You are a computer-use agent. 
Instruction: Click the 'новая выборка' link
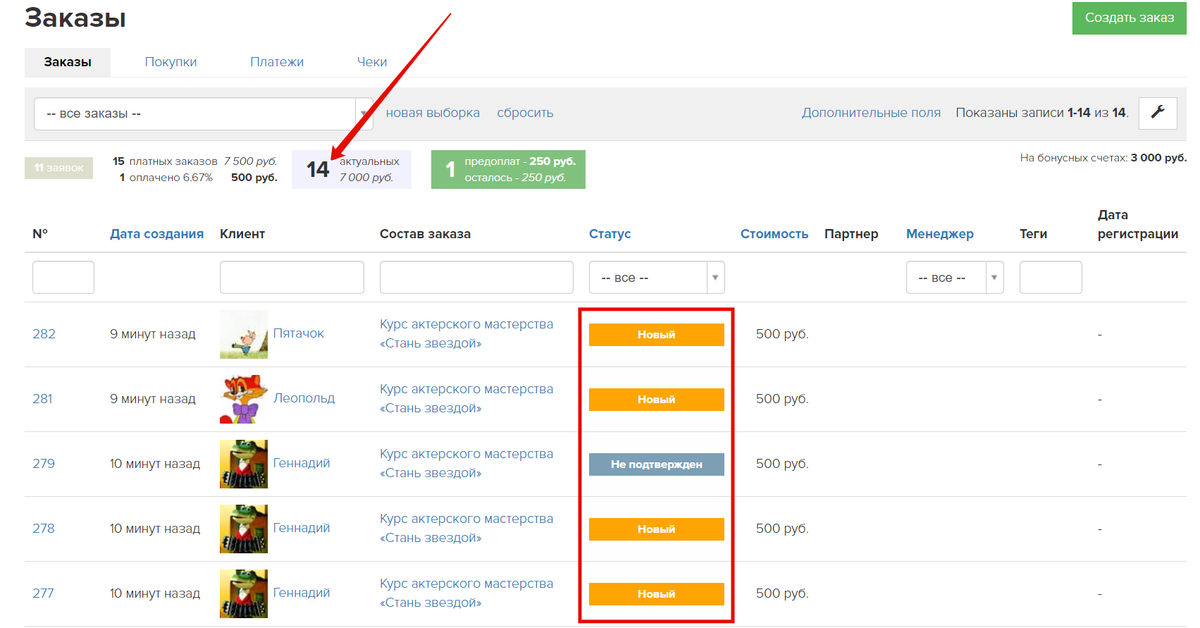click(x=433, y=113)
